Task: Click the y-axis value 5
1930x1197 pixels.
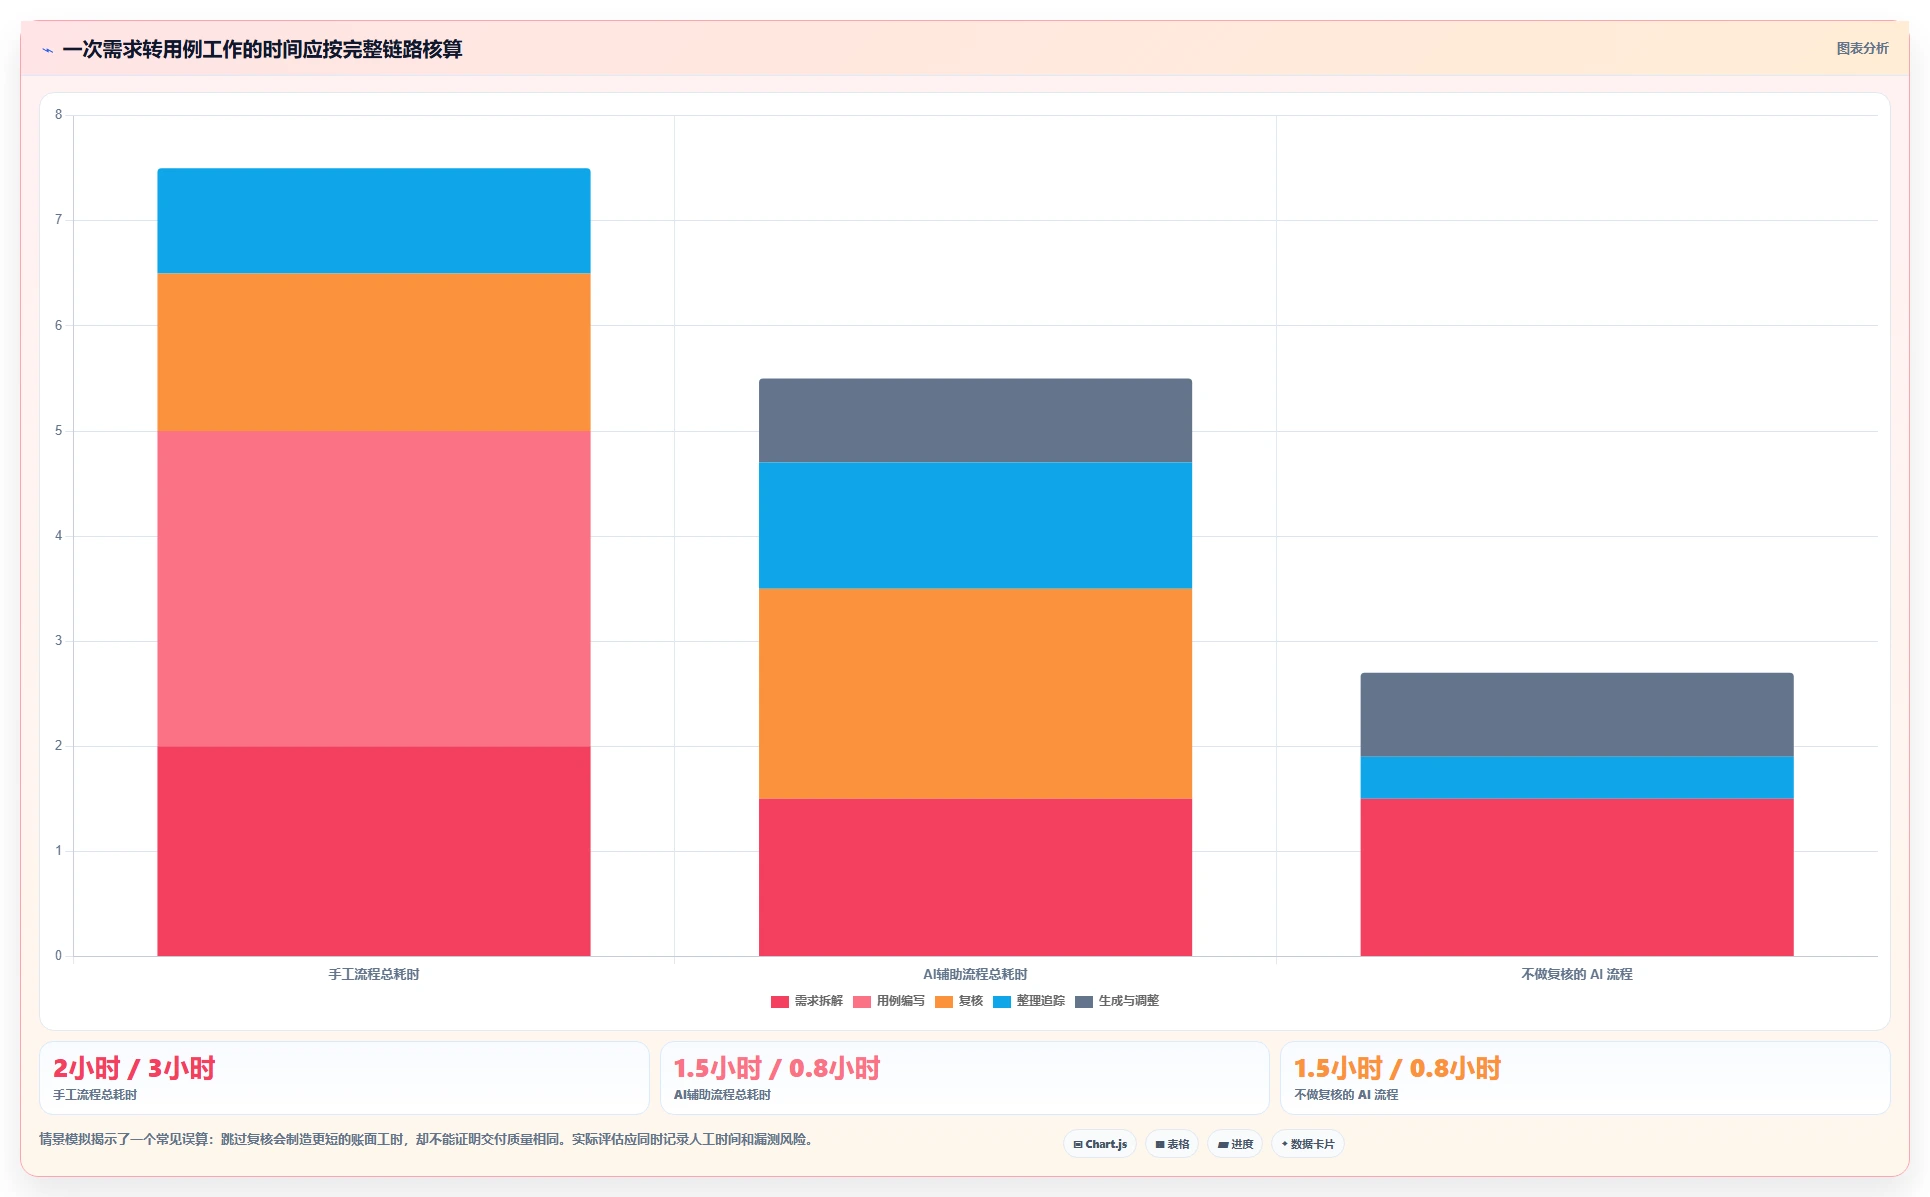Action: 58,431
